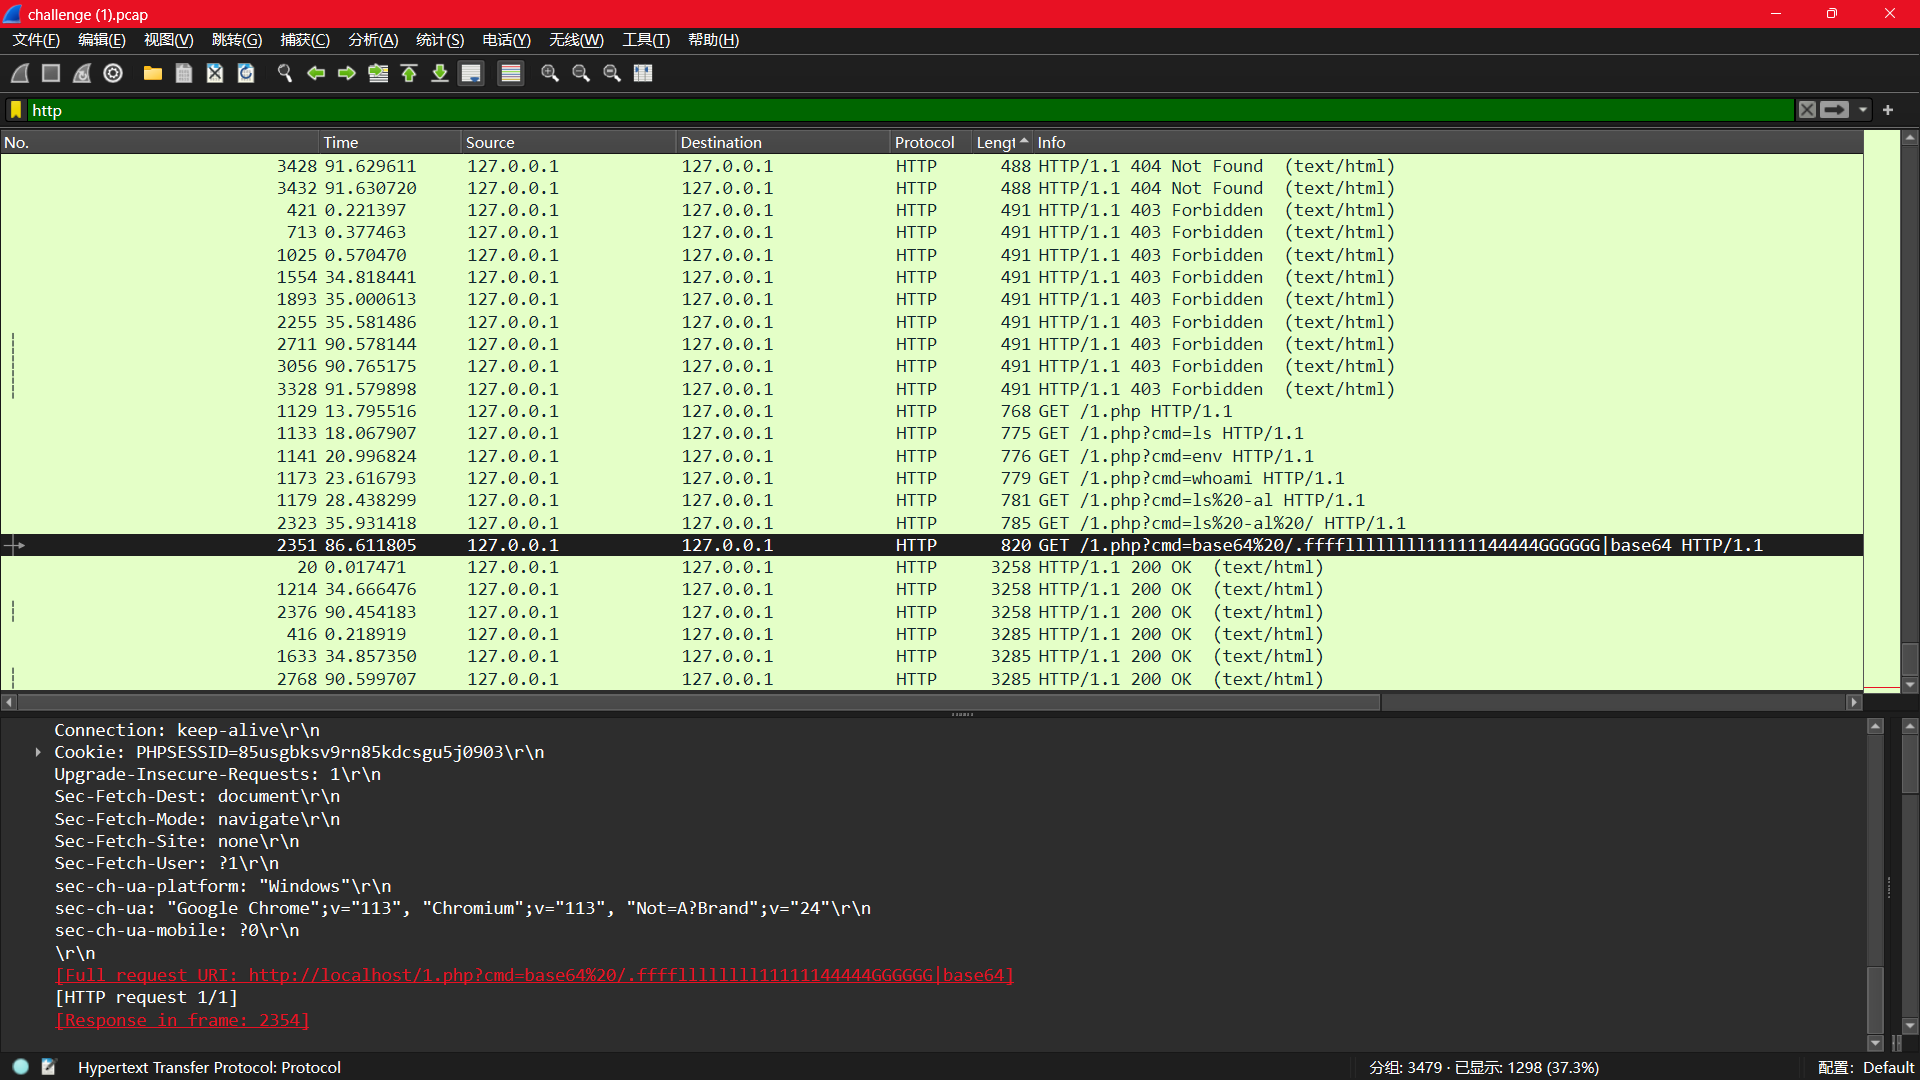Select packet 20 200 OK response
This screenshot has height=1080, width=1920.
click(x=931, y=567)
